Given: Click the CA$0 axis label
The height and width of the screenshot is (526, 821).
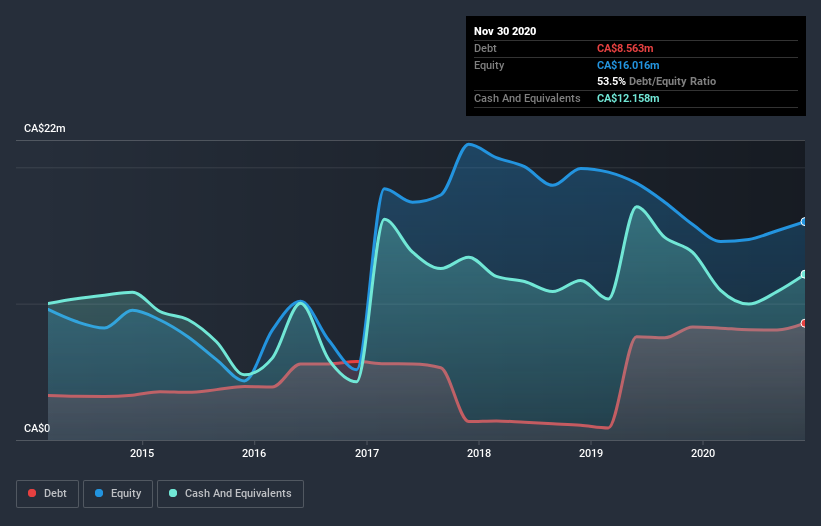Looking at the screenshot, I should [x=37, y=428].
